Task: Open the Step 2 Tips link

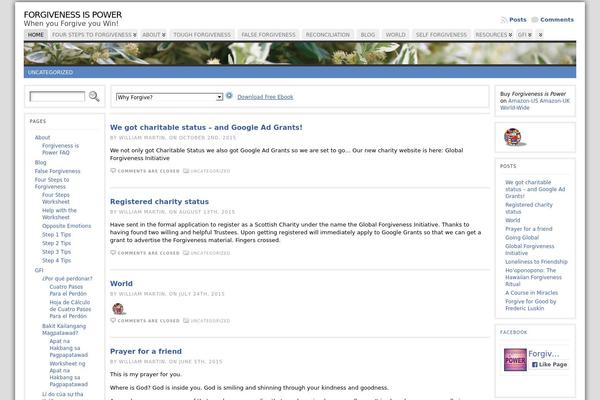Action: tap(56, 243)
